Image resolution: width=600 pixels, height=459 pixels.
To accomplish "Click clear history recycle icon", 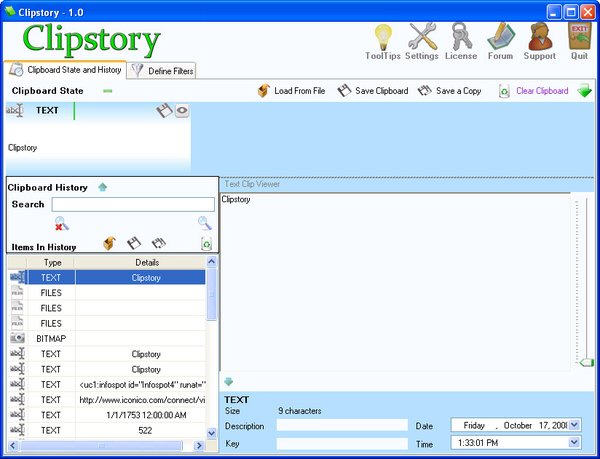I will (x=206, y=243).
